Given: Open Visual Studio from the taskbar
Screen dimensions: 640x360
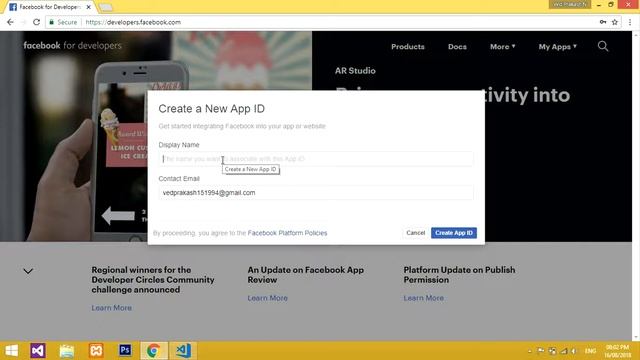Looking at the screenshot, I should (x=38, y=351).
